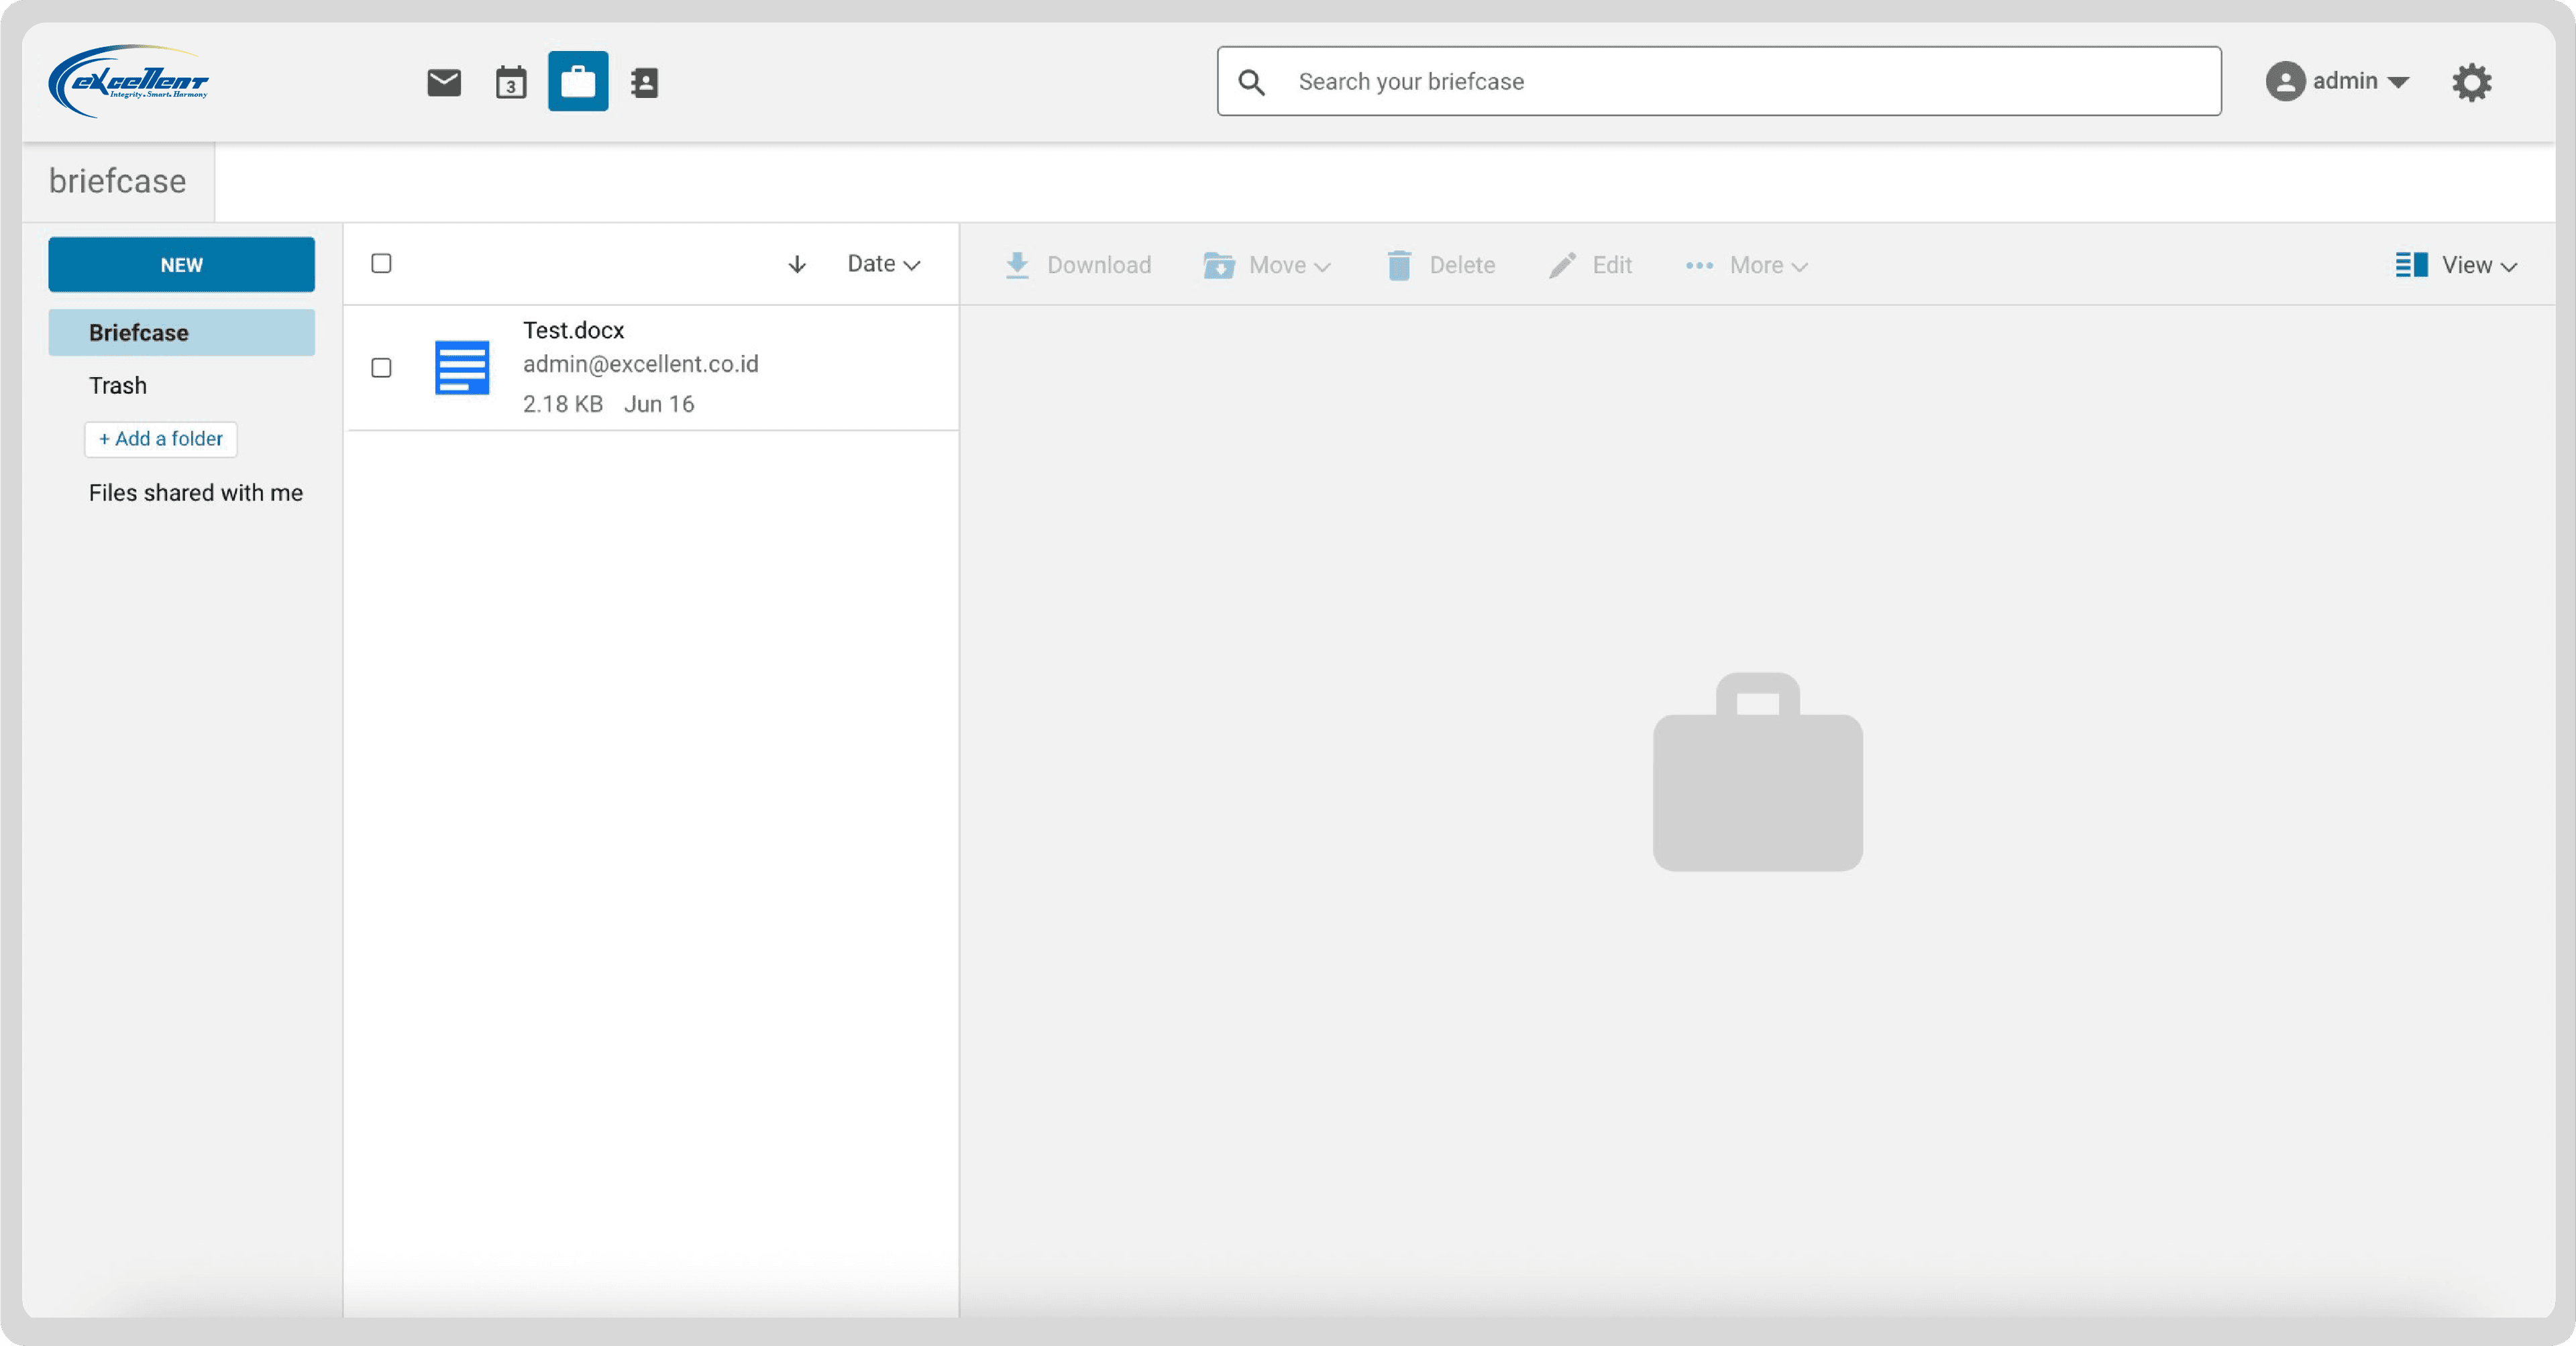Click the NEW button

tap(181, 264)
